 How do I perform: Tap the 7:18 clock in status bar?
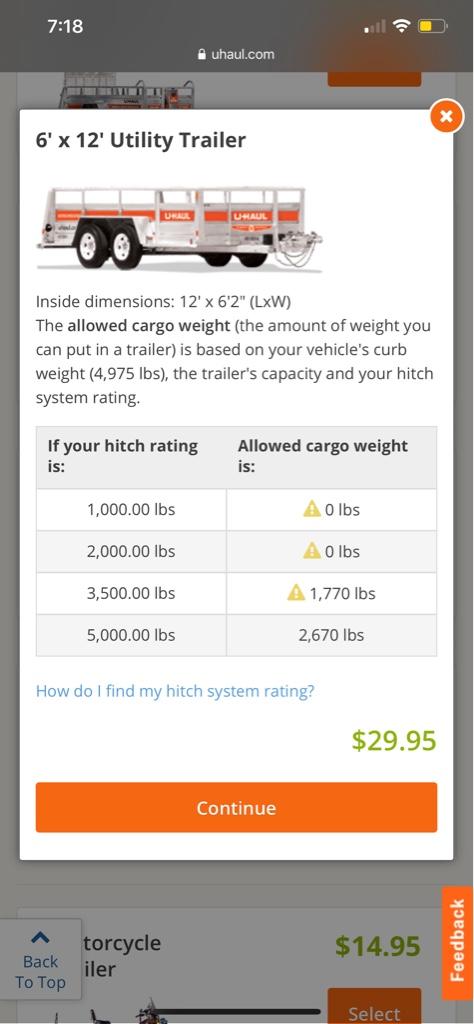click(65, 26)
